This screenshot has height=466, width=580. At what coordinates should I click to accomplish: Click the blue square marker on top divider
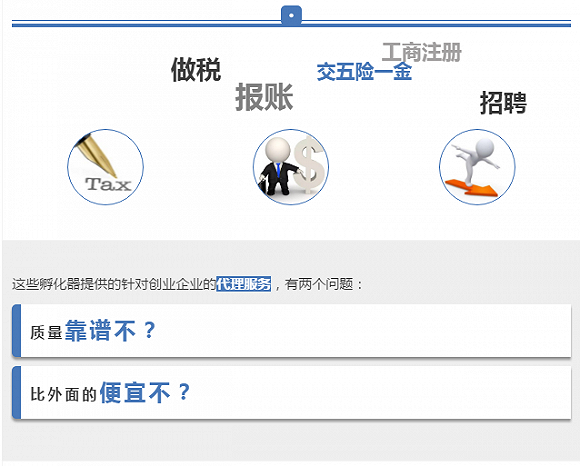click(x=291, y=16)
